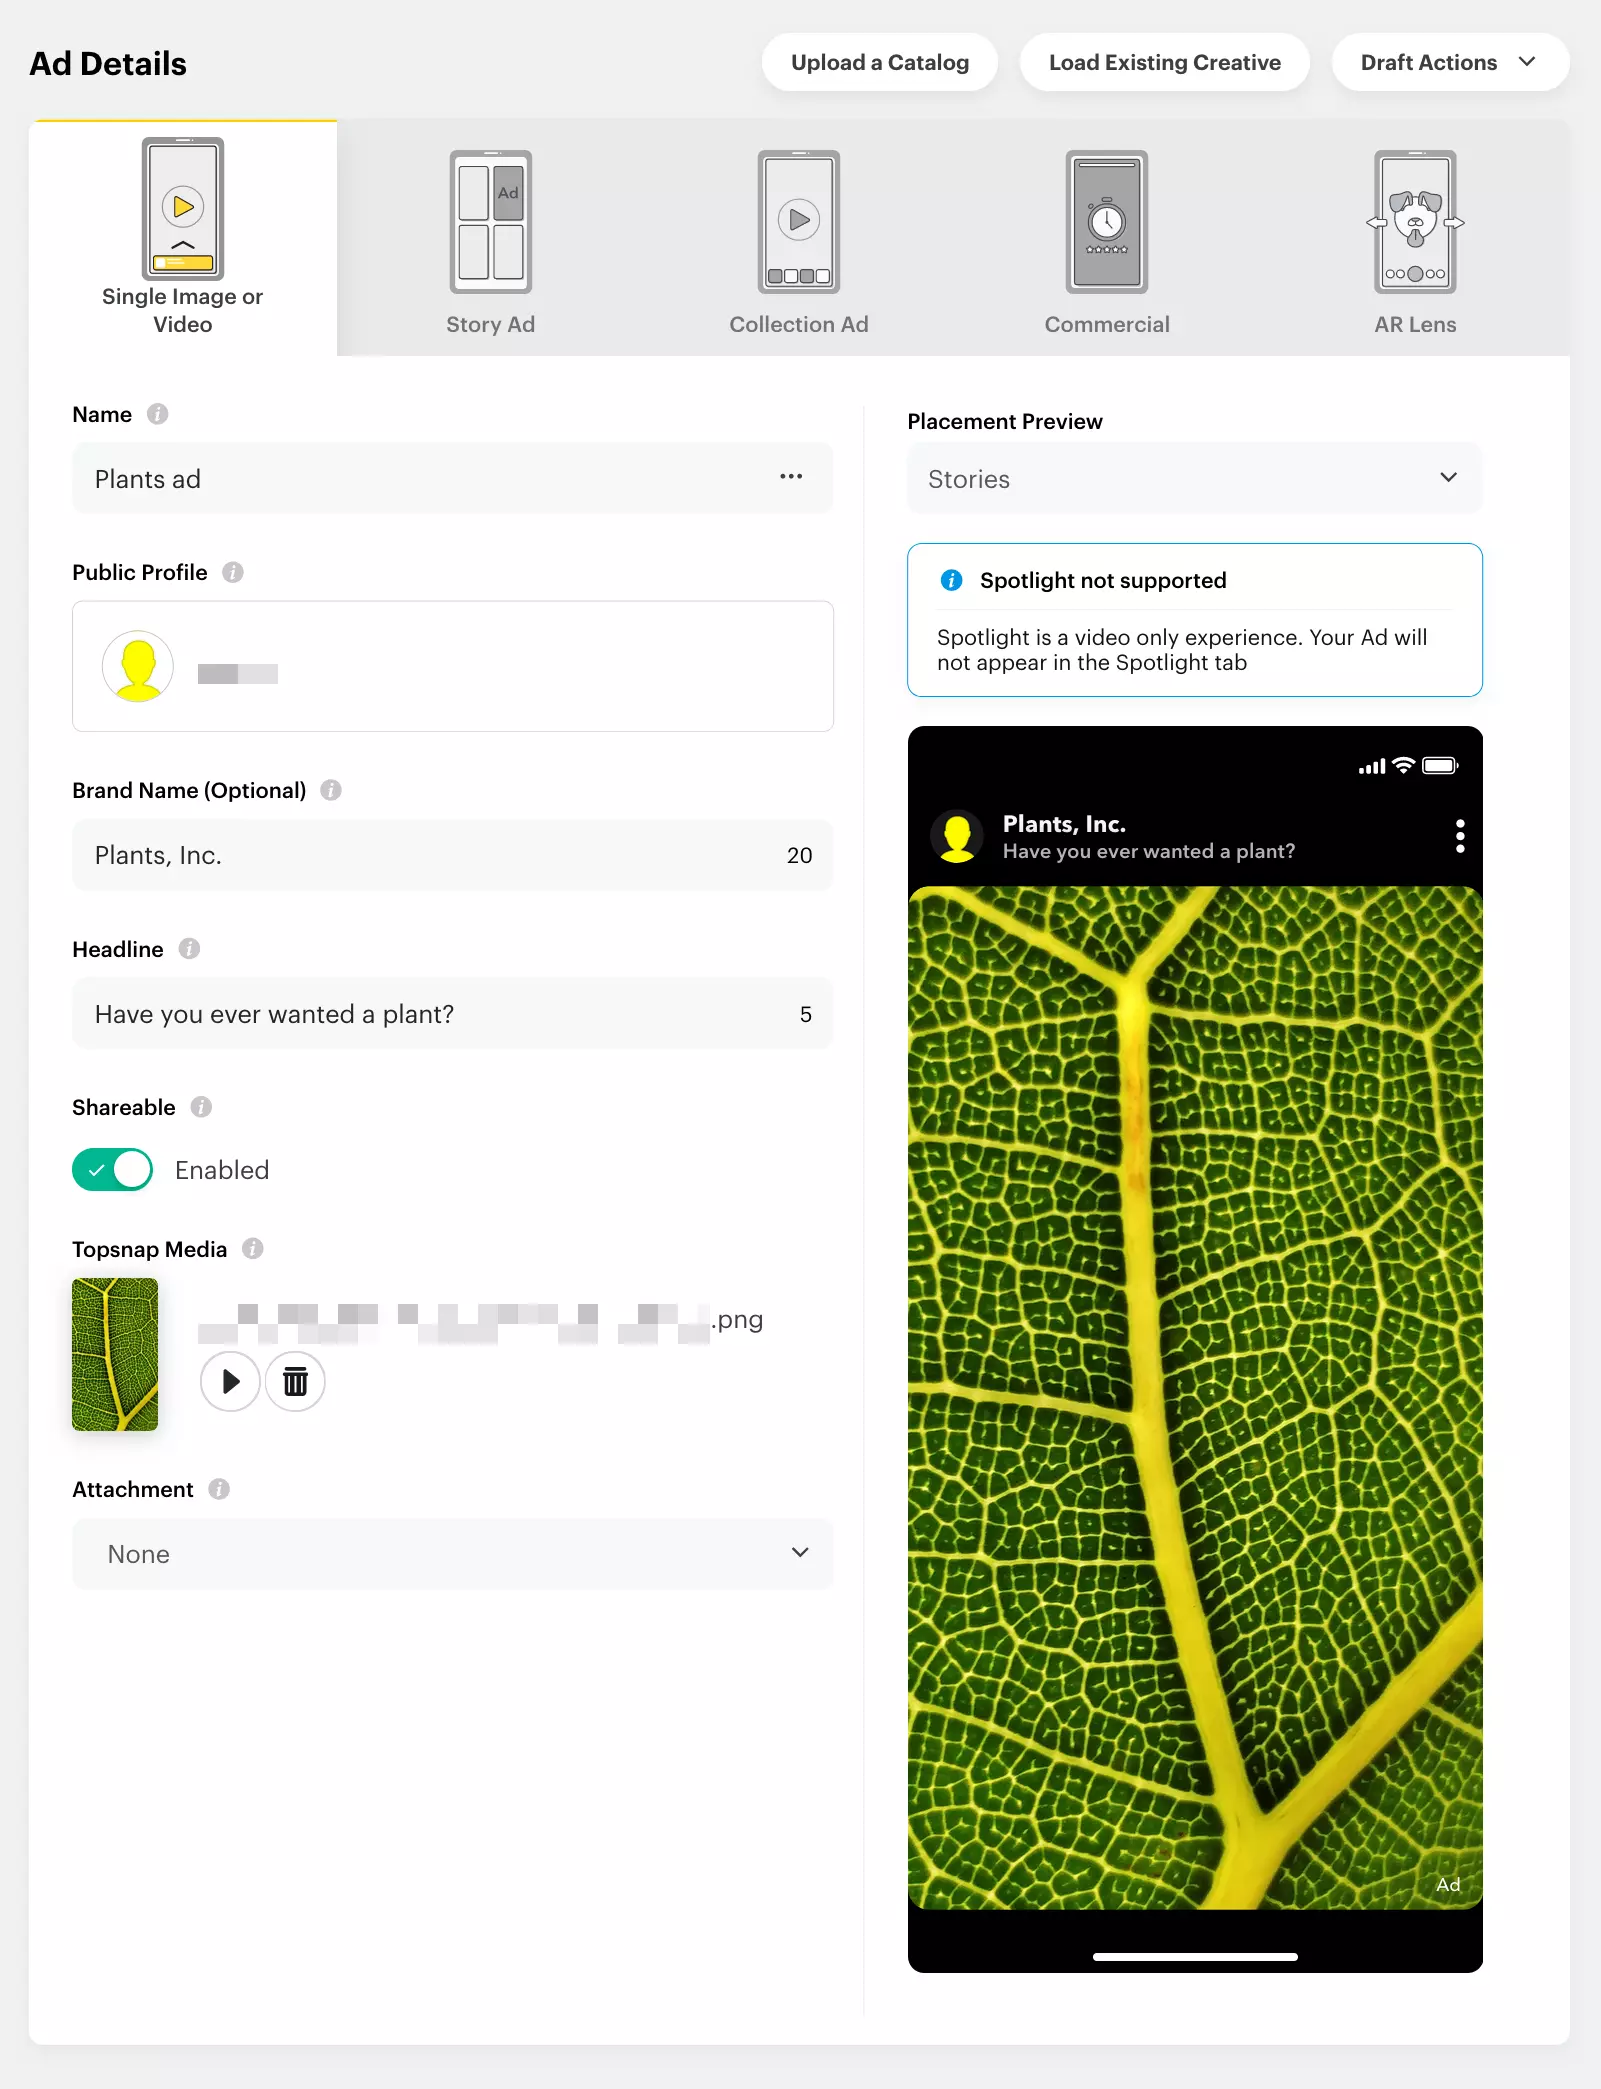Play the Topsnap media preview
Viewport: 1601px width, 2089px height.
(231, 1382)
